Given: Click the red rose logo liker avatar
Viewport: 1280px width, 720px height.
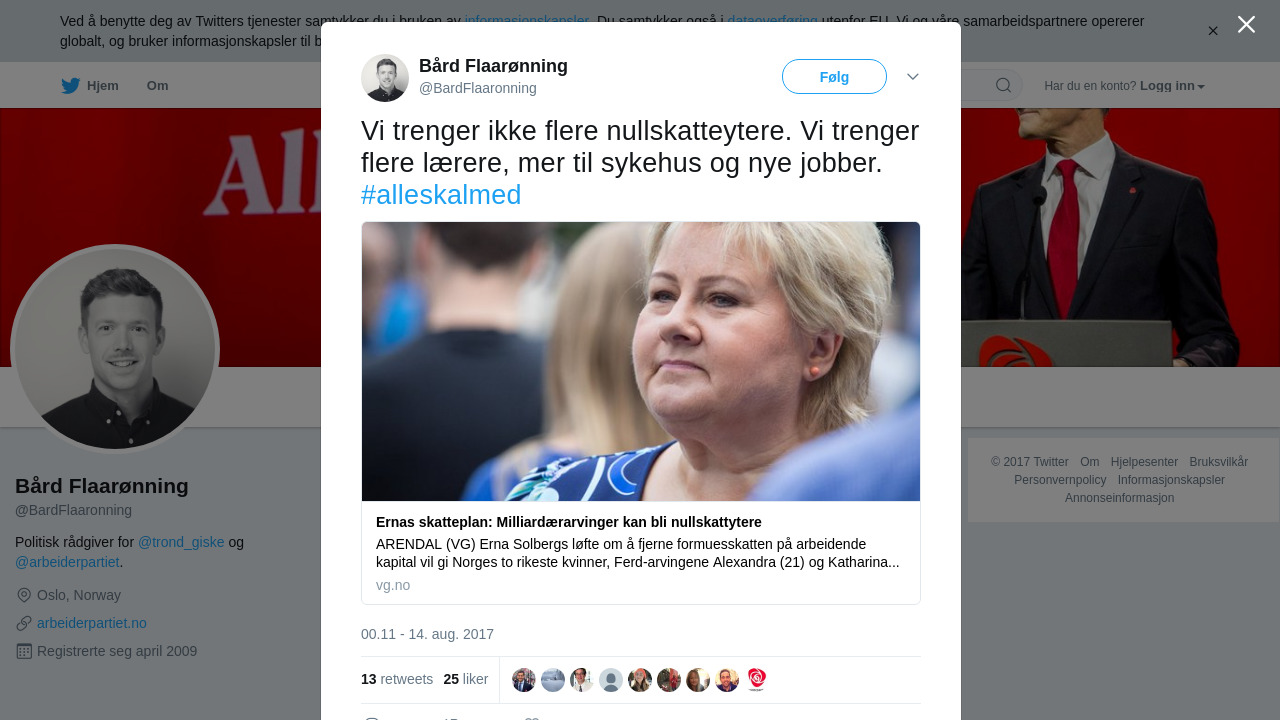Looking at the screenshot, I should (756, 680).
